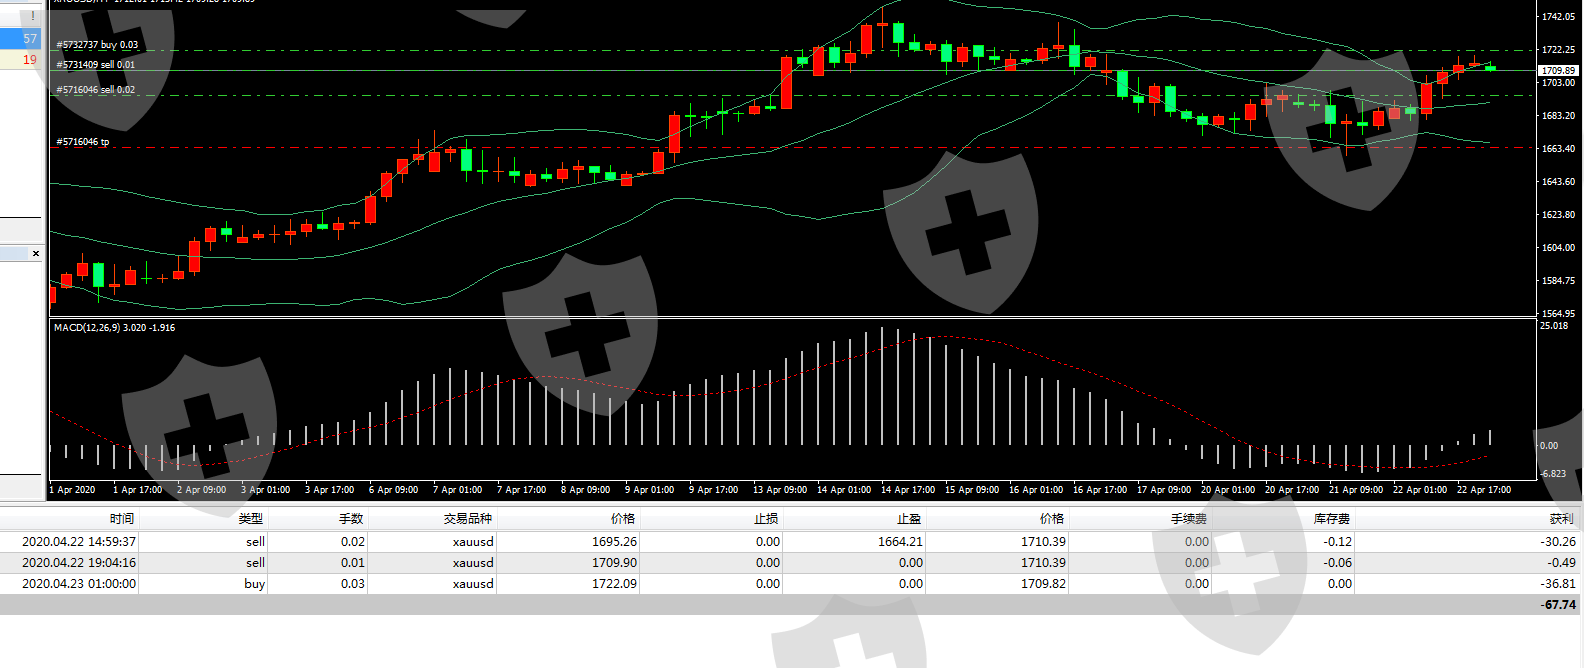Click the 止损 column header
1584x668 pixels.
(x=766, y=519)
